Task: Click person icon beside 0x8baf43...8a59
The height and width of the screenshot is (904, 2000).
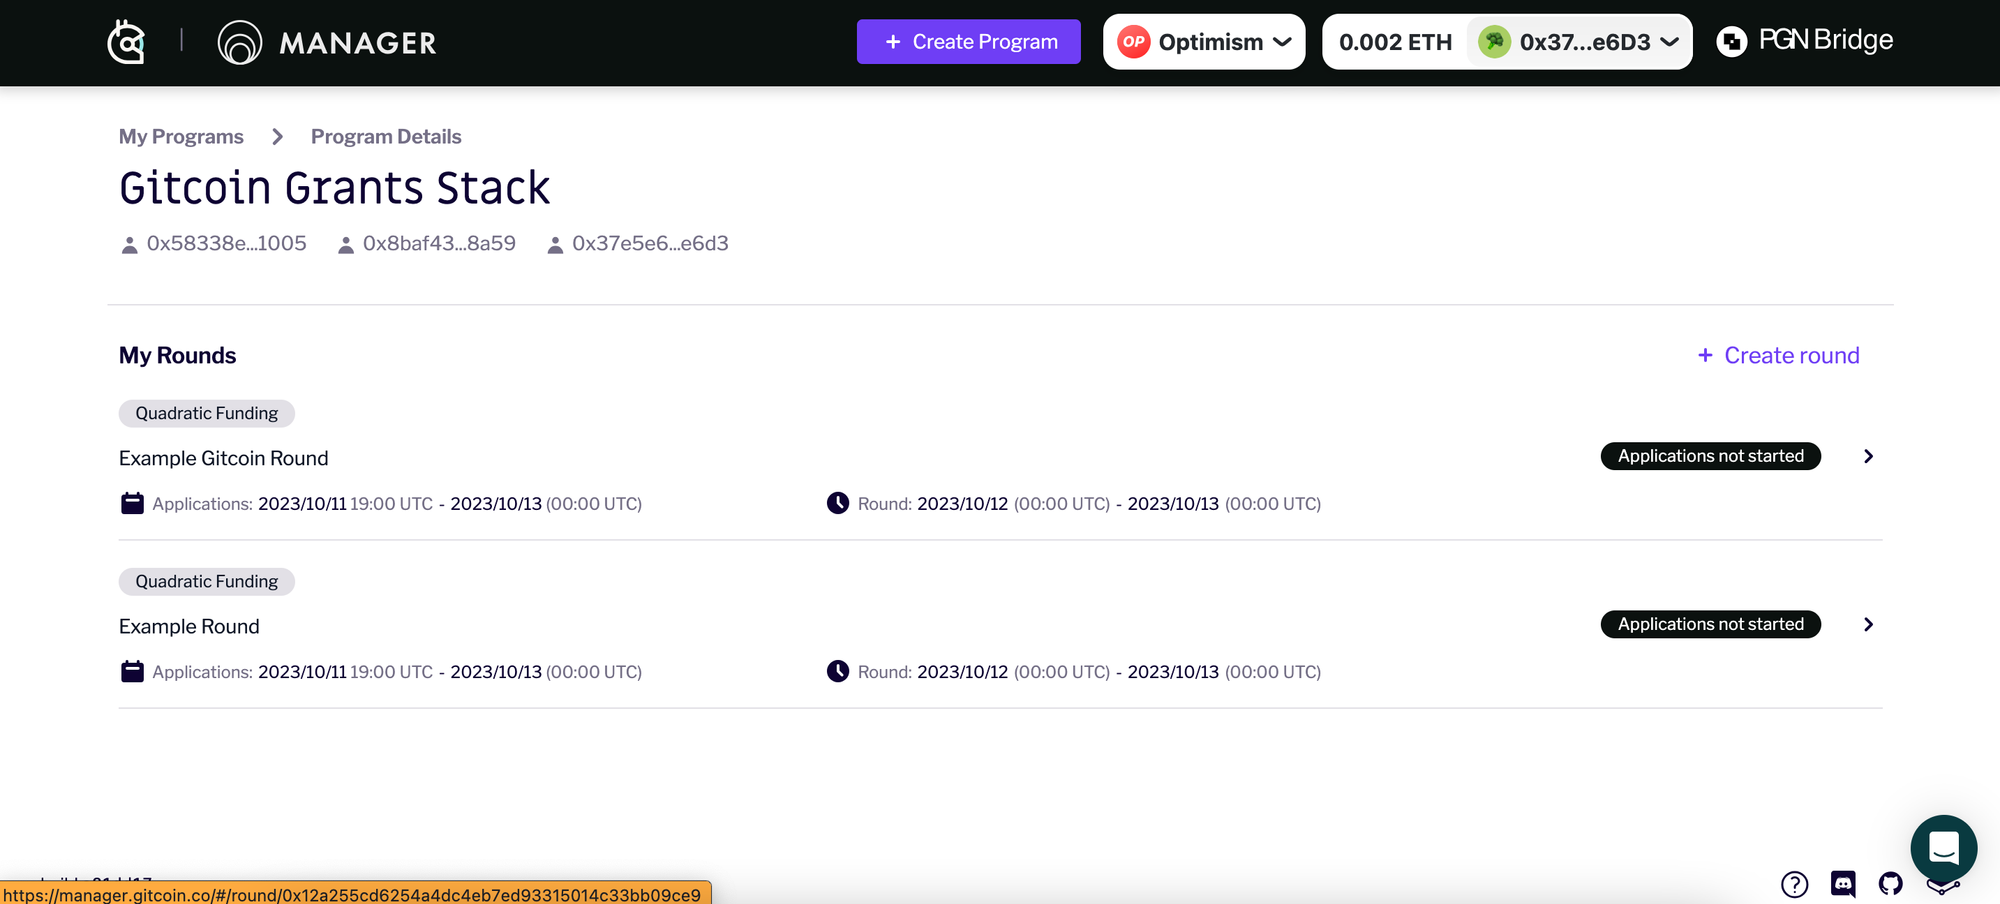Action: (346, 245)
